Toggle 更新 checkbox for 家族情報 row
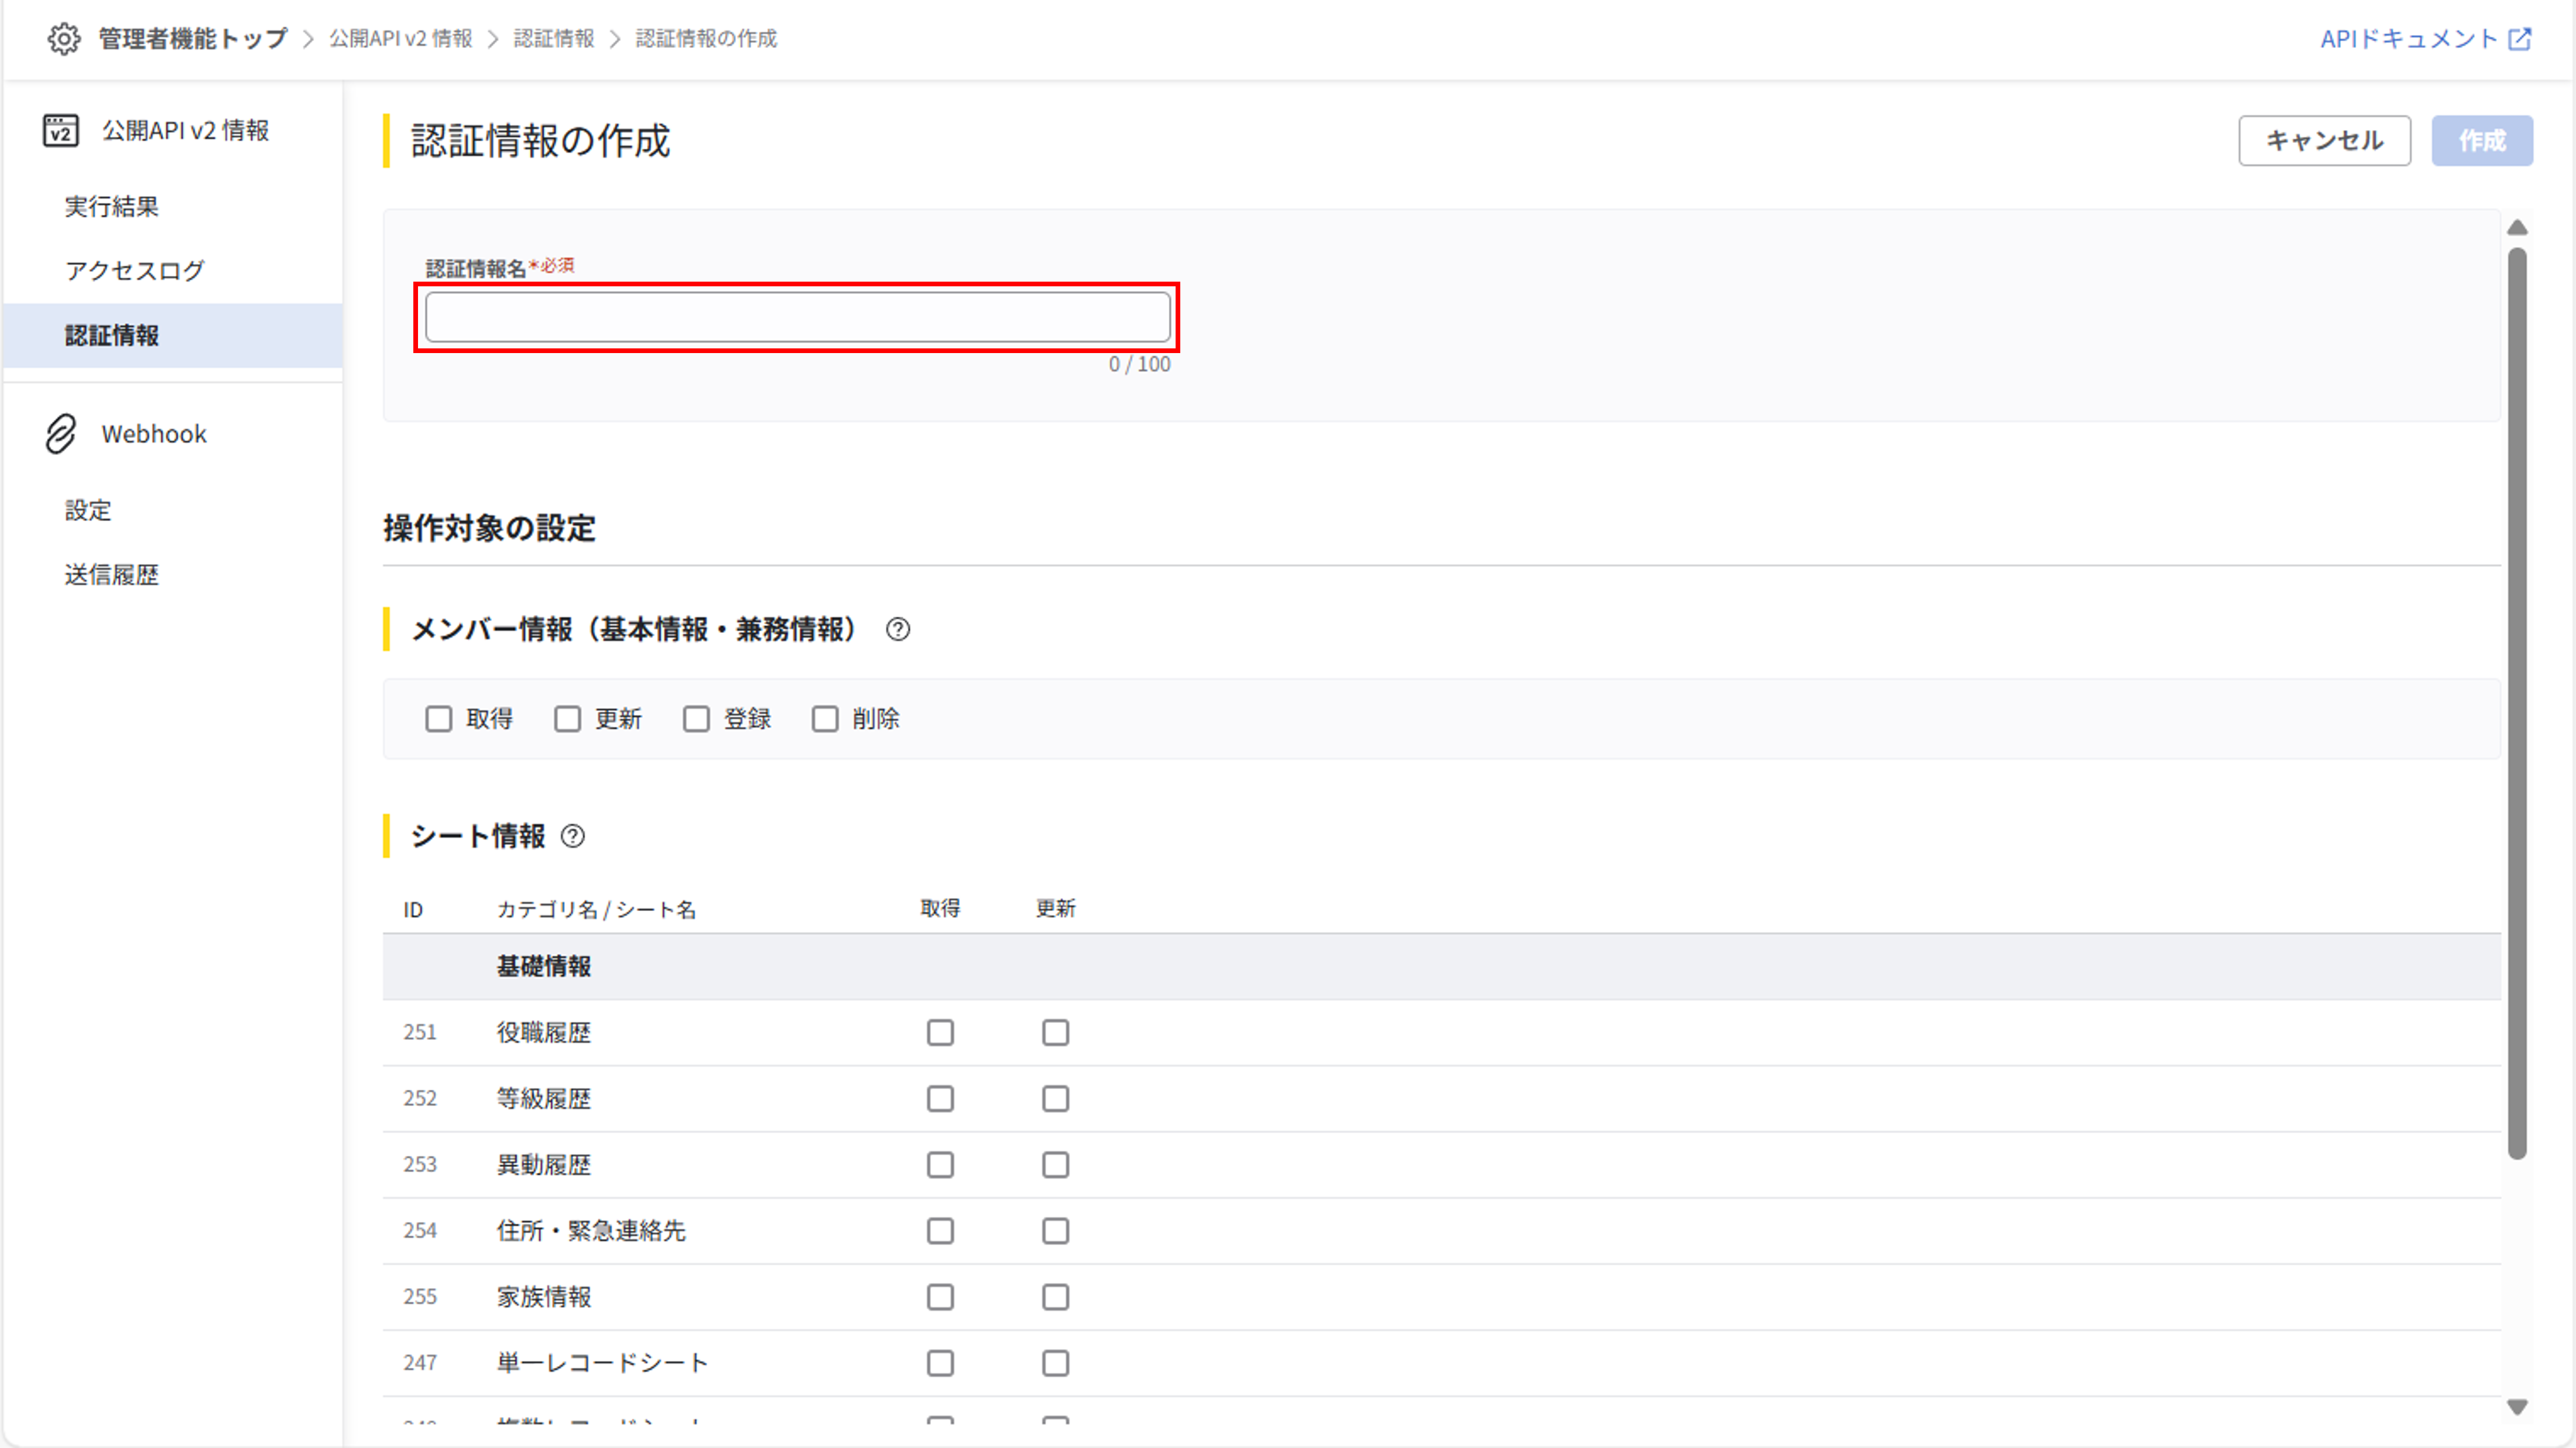The height and width of the screenshot is (1448, 2576). (1055, 1297)
